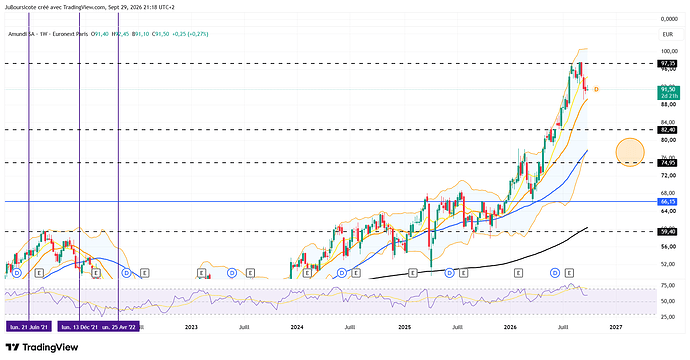Click the E marker just after the 2025 label
Image resolution: width=690 pixels, height=360 pixels.
coord(413,273)
